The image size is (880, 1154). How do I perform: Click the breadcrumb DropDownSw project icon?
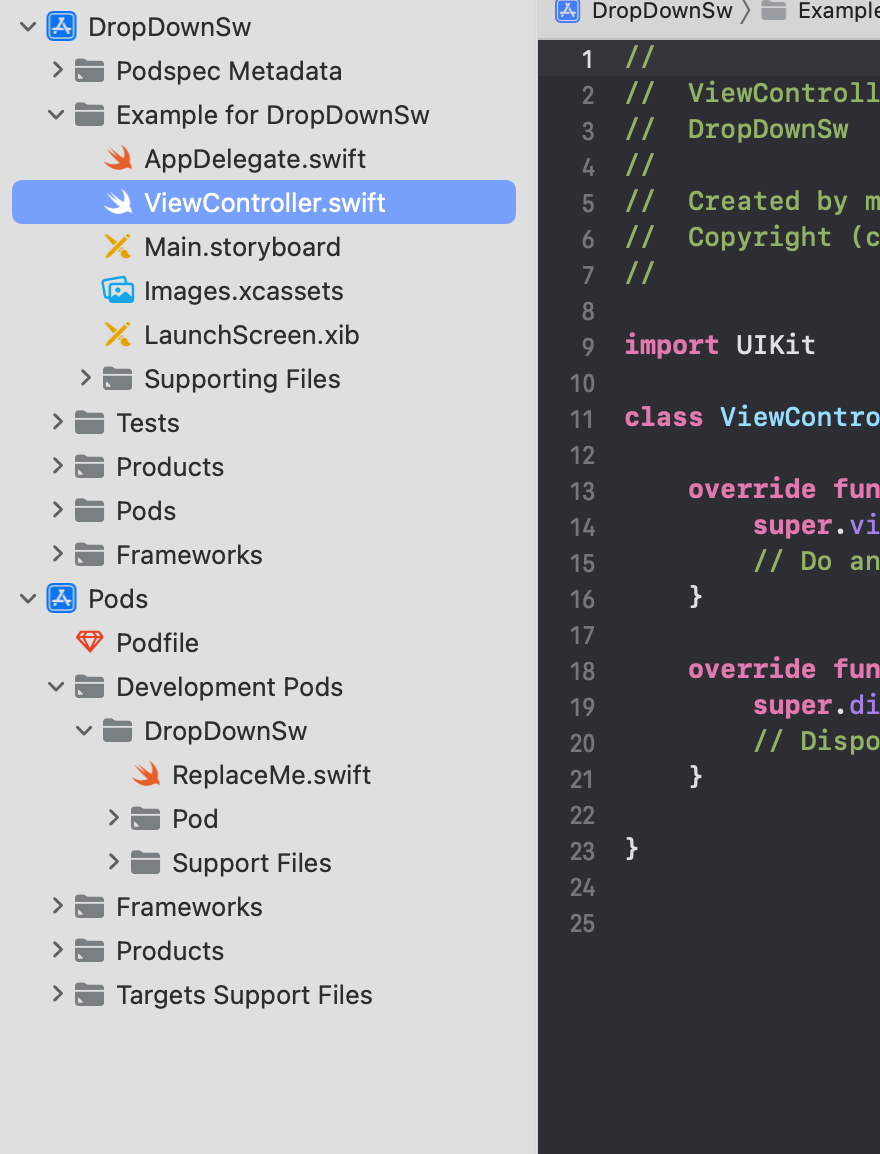[x=567, y=11]
